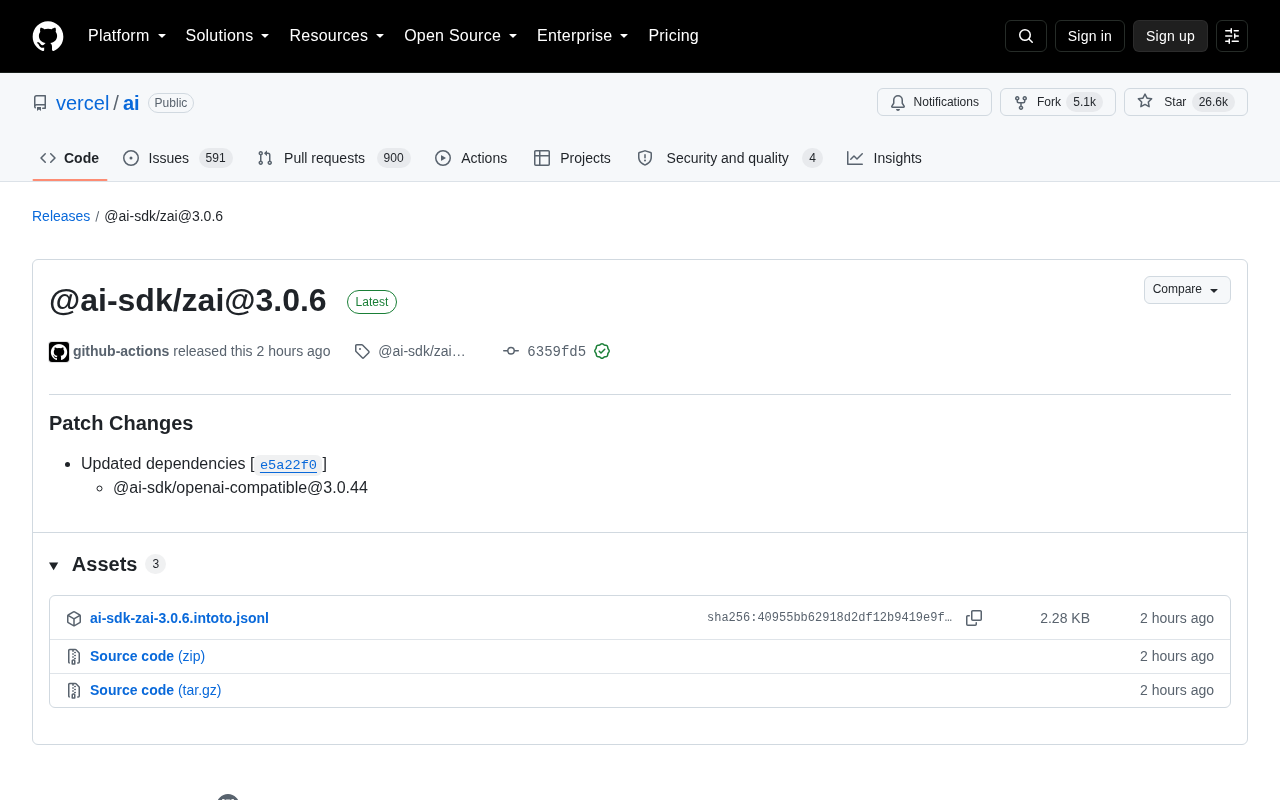Expand the Solutions menu

pyautogui.click(x=228, y=36)
